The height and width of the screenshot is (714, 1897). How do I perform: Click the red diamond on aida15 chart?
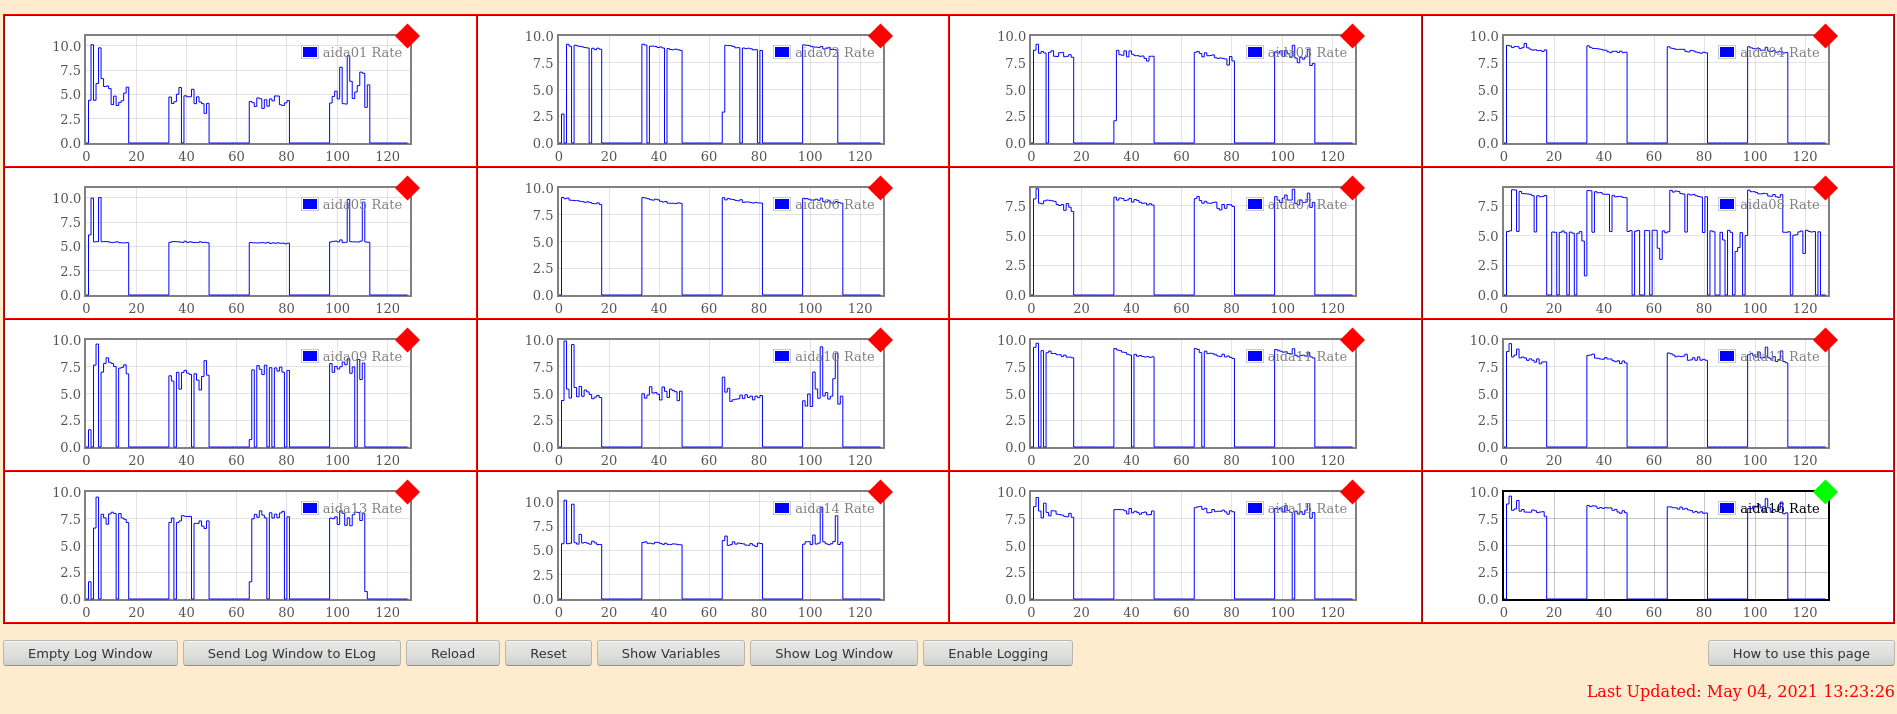pos(1352,492)
